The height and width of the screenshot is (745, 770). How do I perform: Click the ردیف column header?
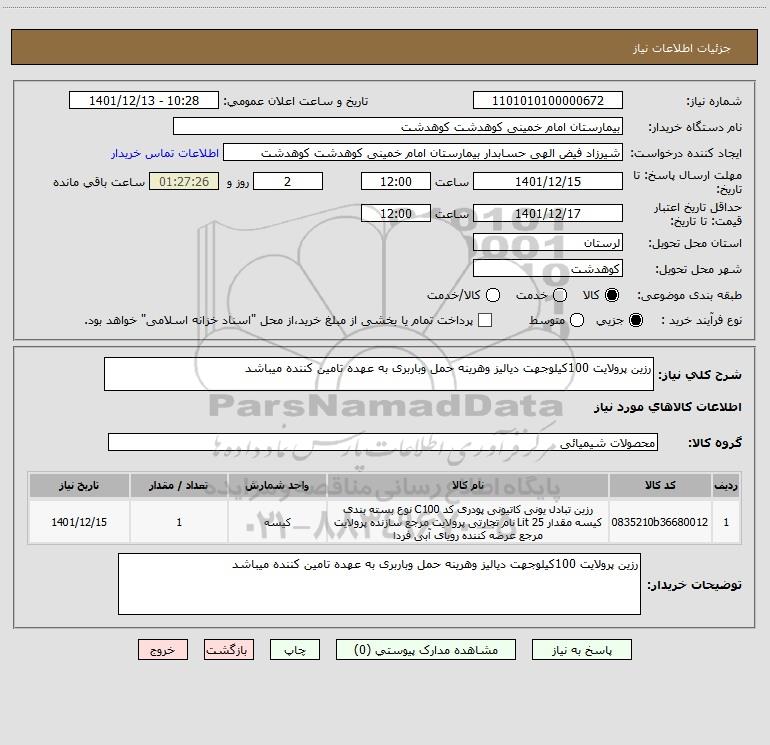pos(726,485)
